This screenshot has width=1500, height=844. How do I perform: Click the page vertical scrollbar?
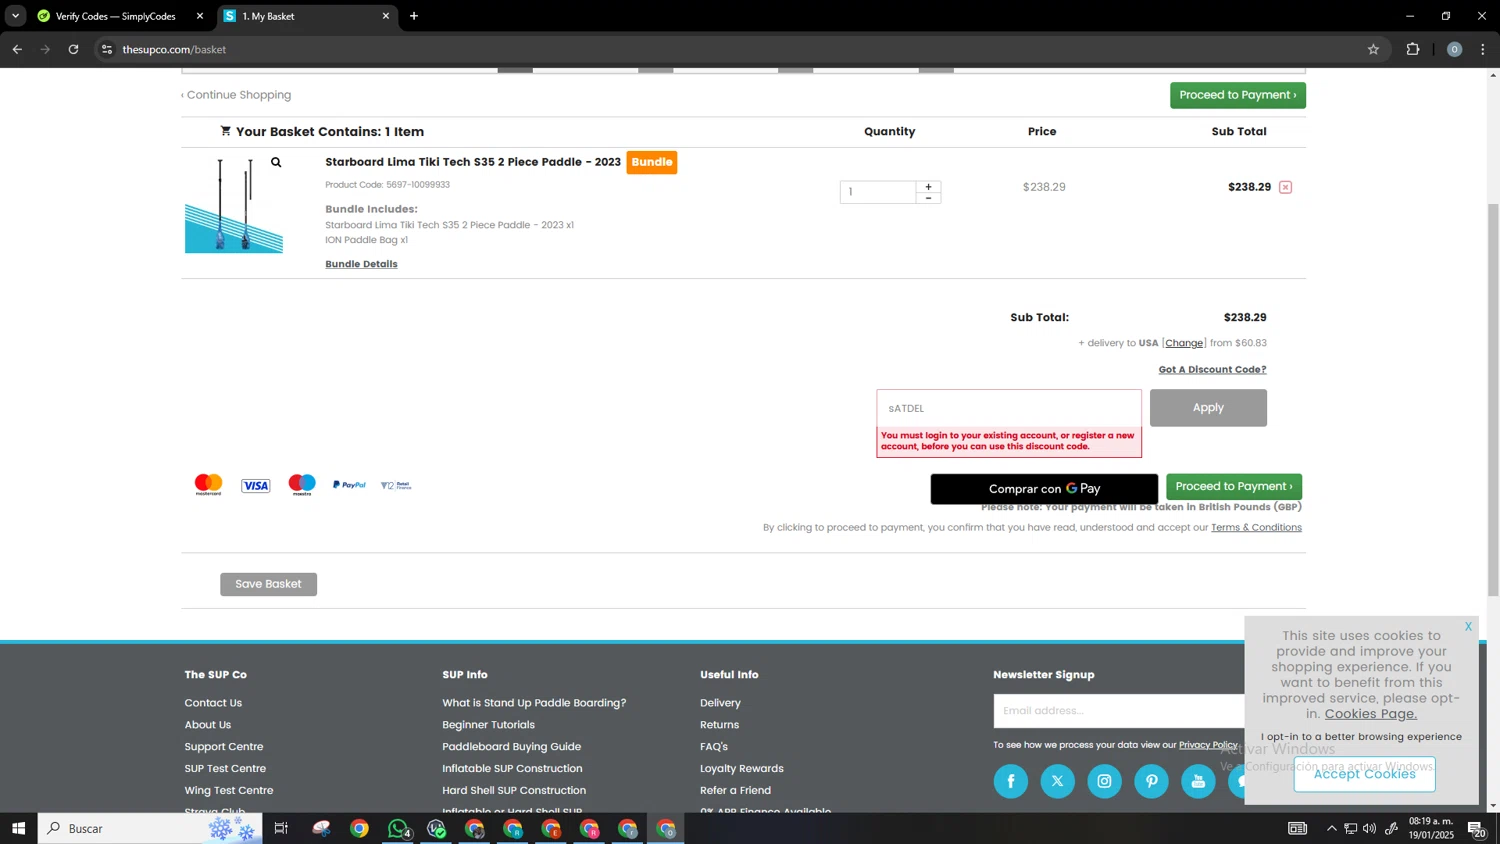click(x=1493, y=400)
